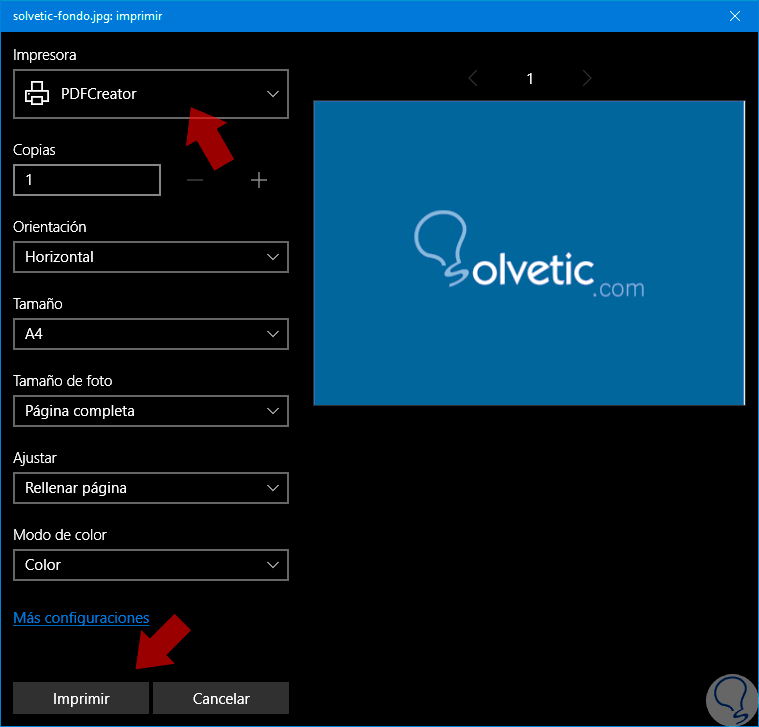The height and width of the screenshot is (727, 759).
Task: Click the Imprimir button
Action: pyautogui.click(x=81, y=698)
